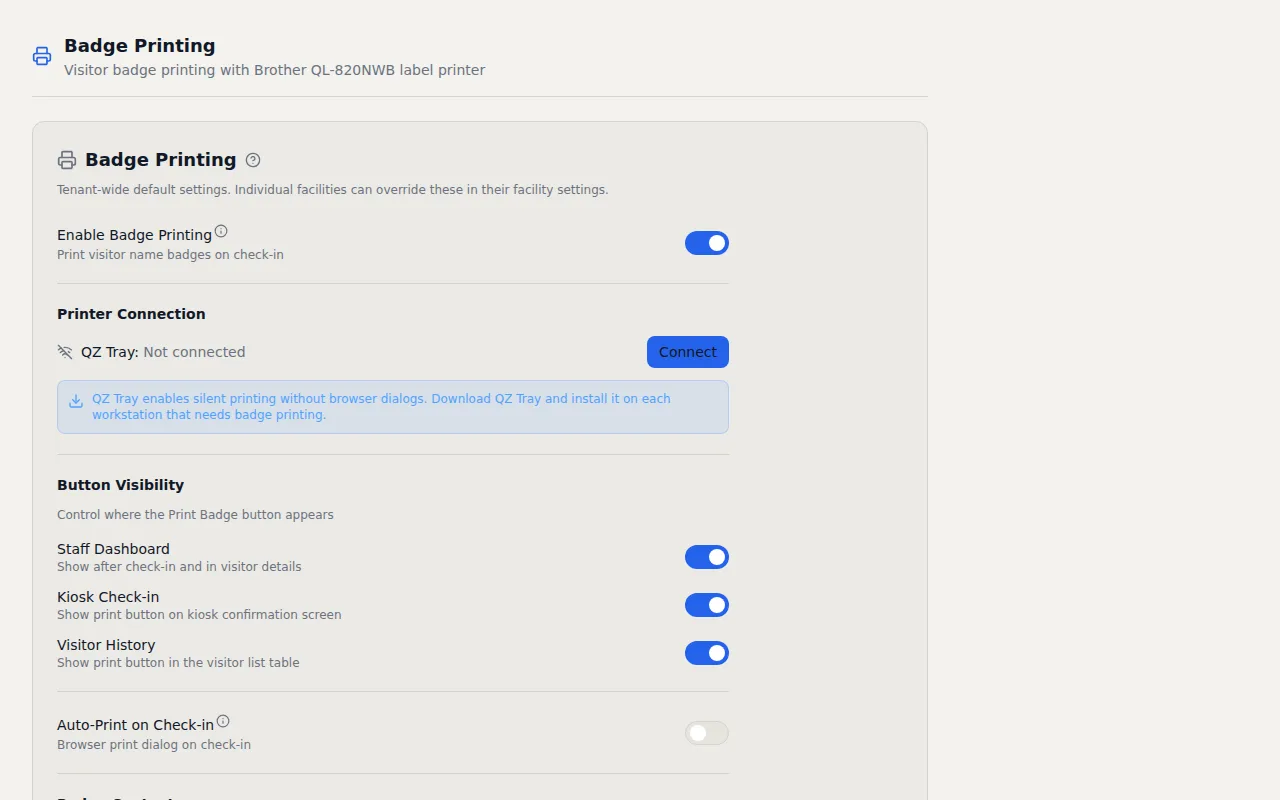This screenshot has width=1280, height=800.
Task: Disable the Visitor History toggle
Action: coord(706,653)
